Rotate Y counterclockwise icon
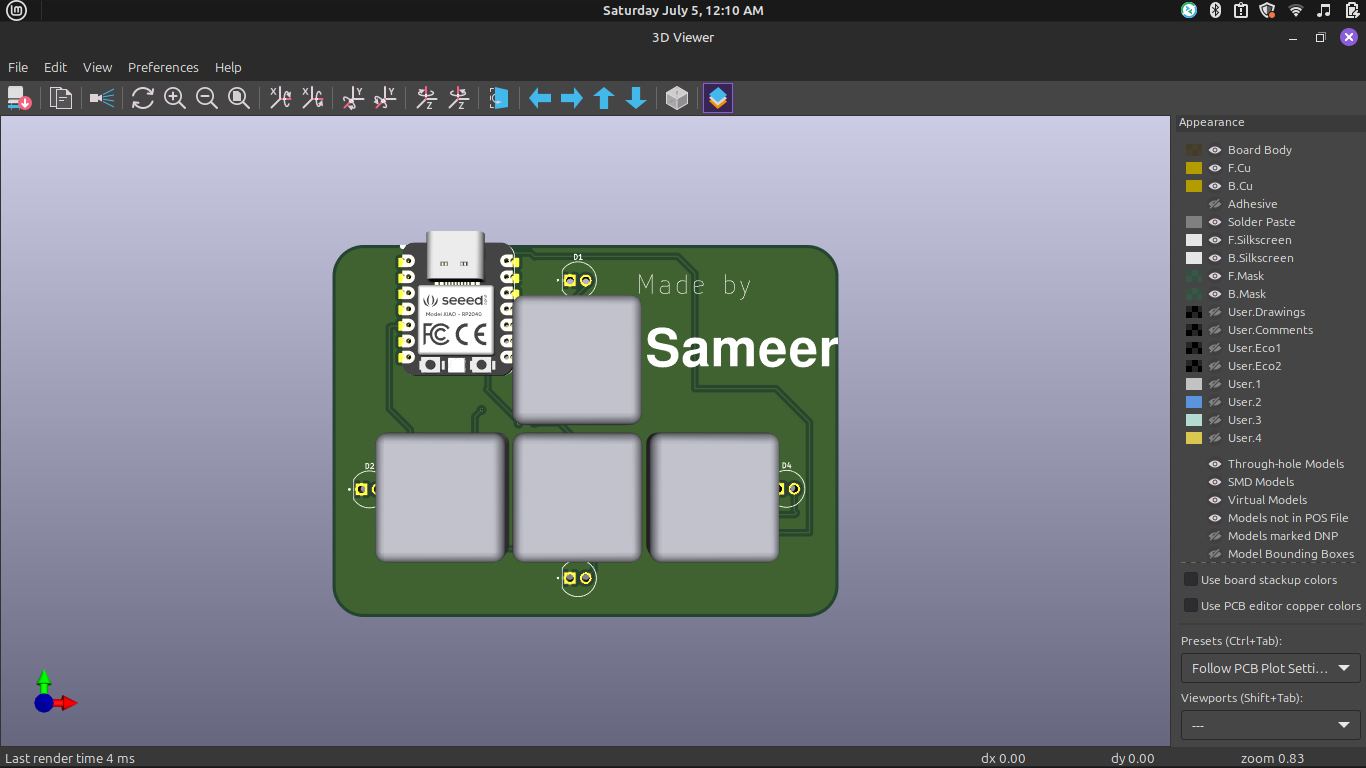The image size is (1366, 768). point(385,98)
